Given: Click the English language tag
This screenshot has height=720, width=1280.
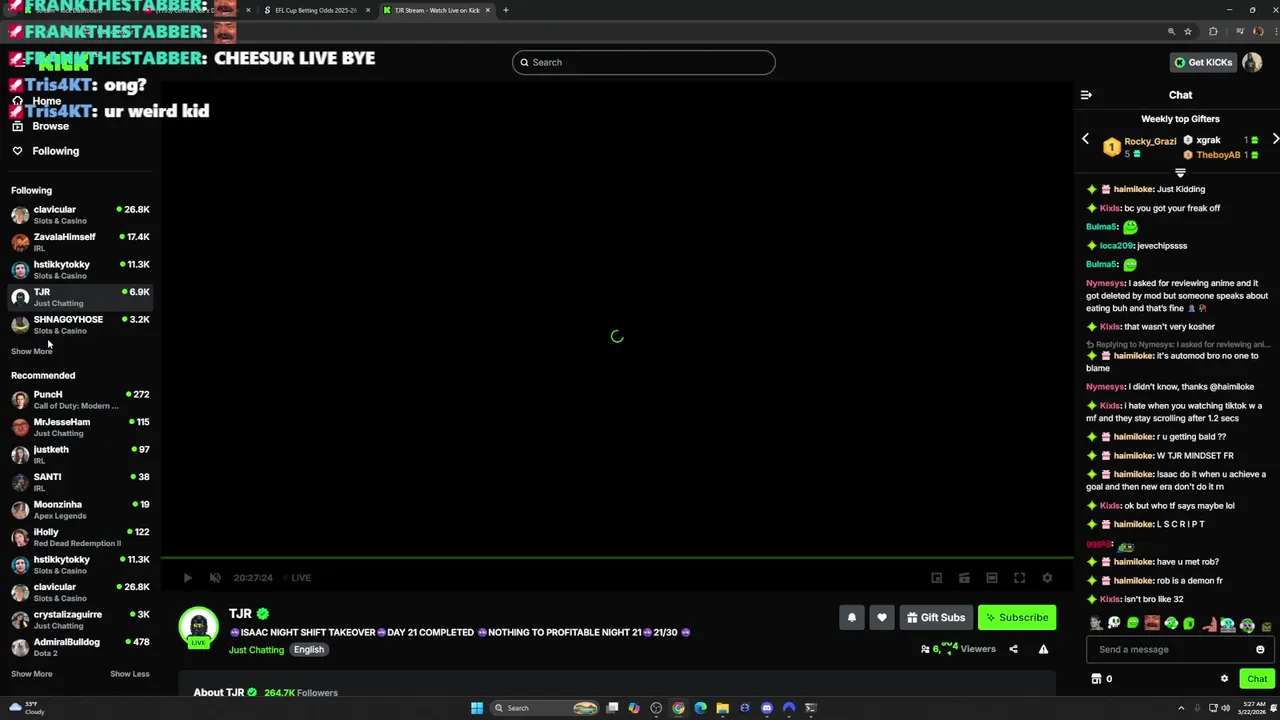Looking at the screenshot, I should click(308, 650).
